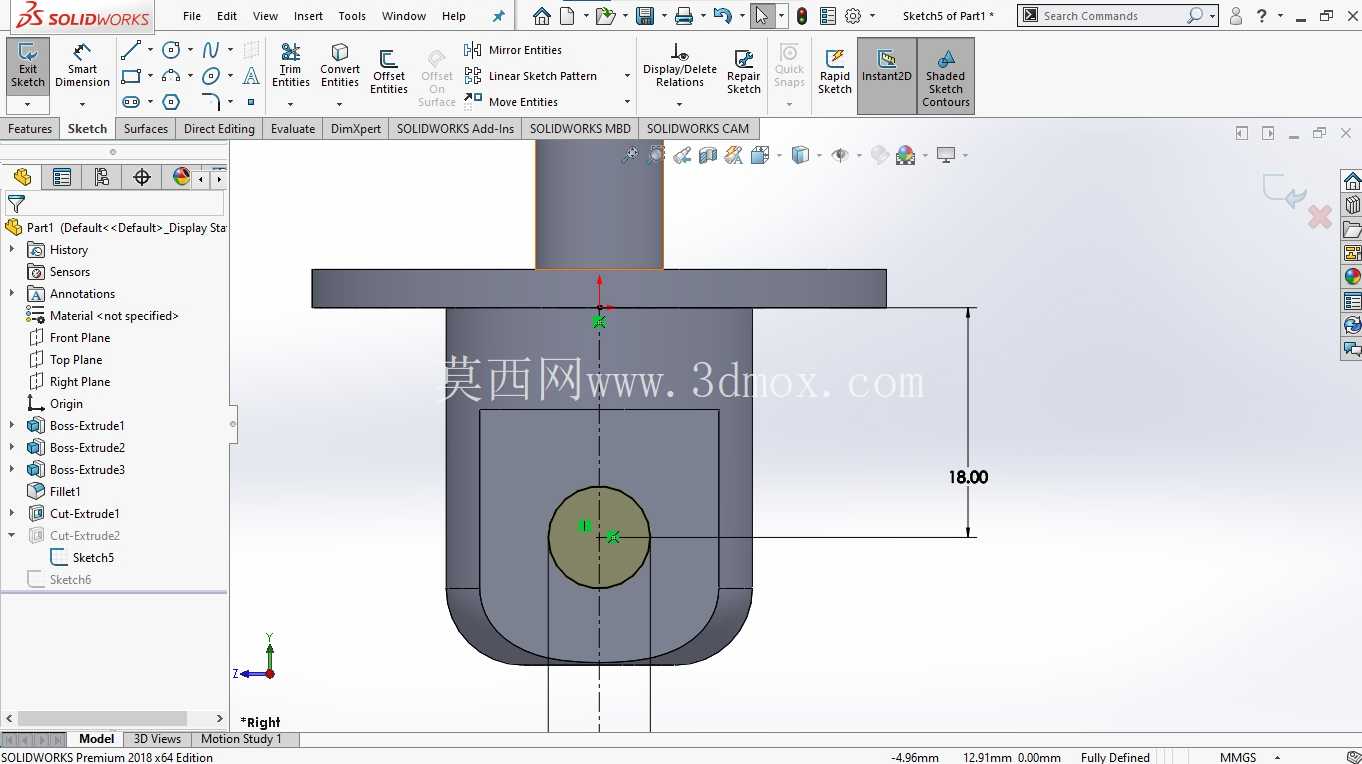Click the Motion Study 1 tab
Image resolution: width=1362 pixels, height=764 pixels.
(x=241, y=739)
